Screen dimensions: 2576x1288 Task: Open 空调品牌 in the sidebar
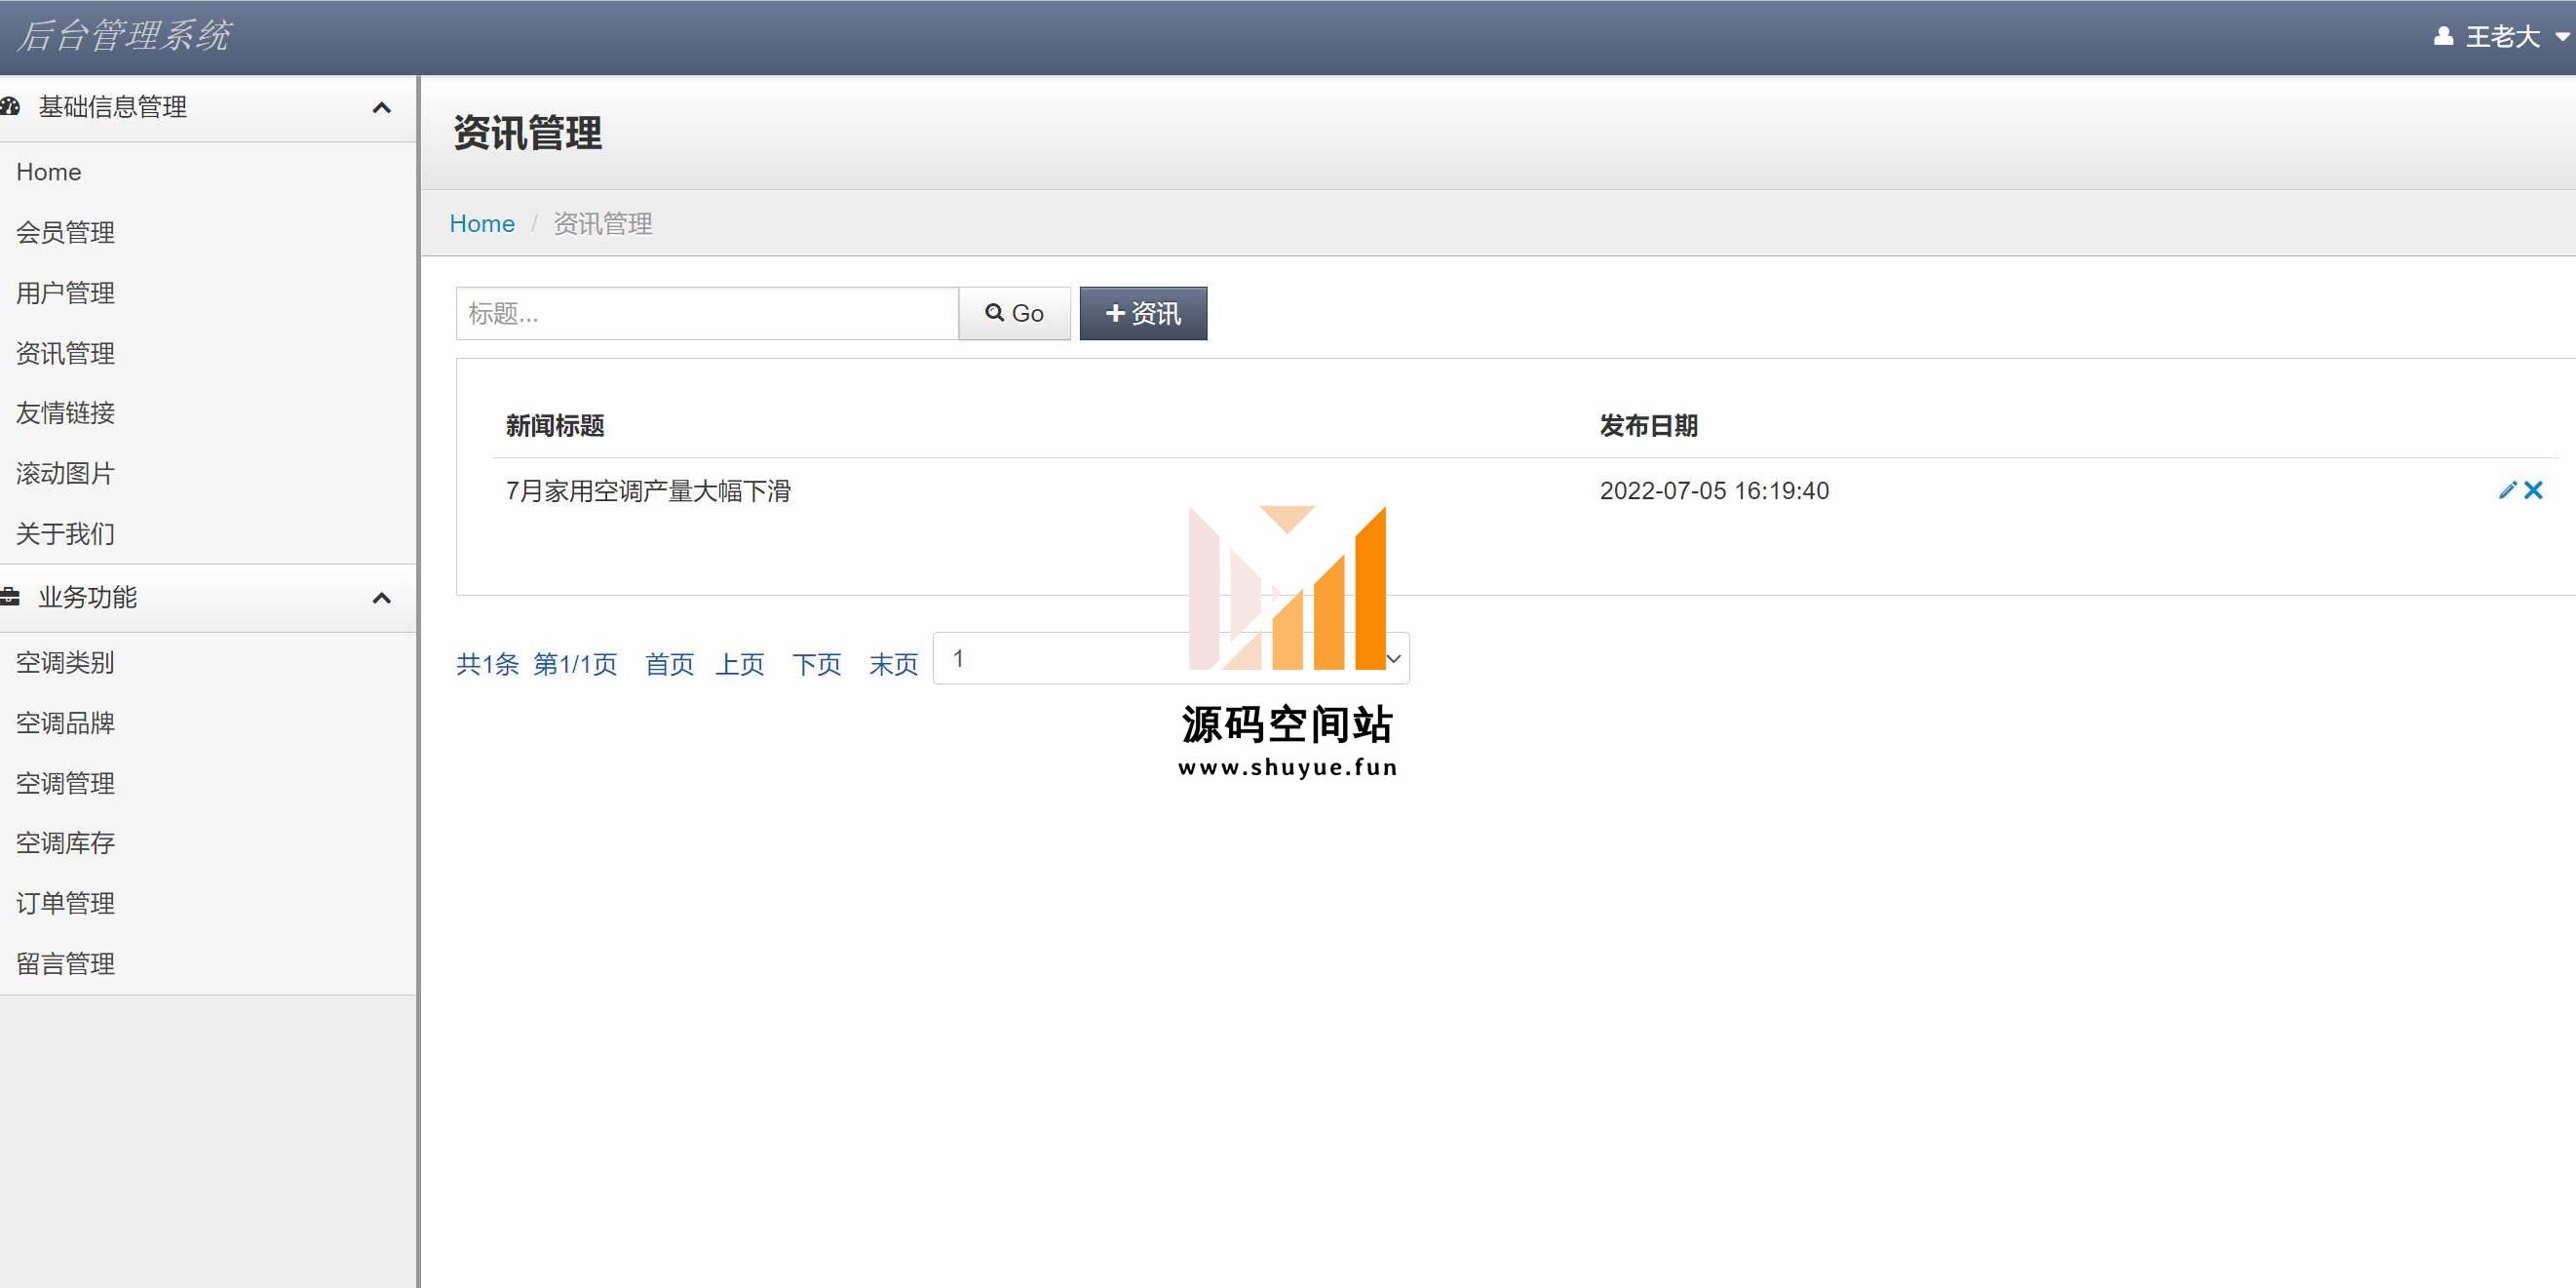[x=65, y=723]
